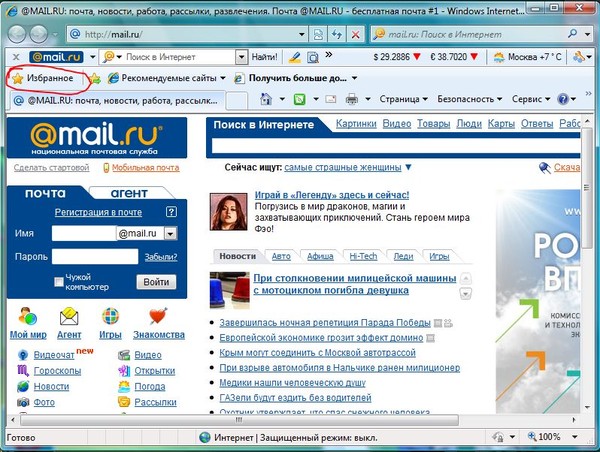
Task: Click the Войти login button
Action: pos(156,282)
